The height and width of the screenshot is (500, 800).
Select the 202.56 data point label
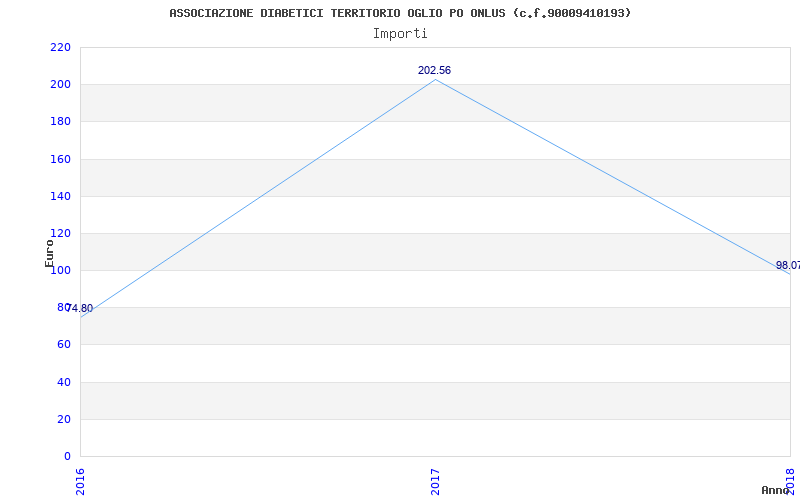(x=434, y=70)
